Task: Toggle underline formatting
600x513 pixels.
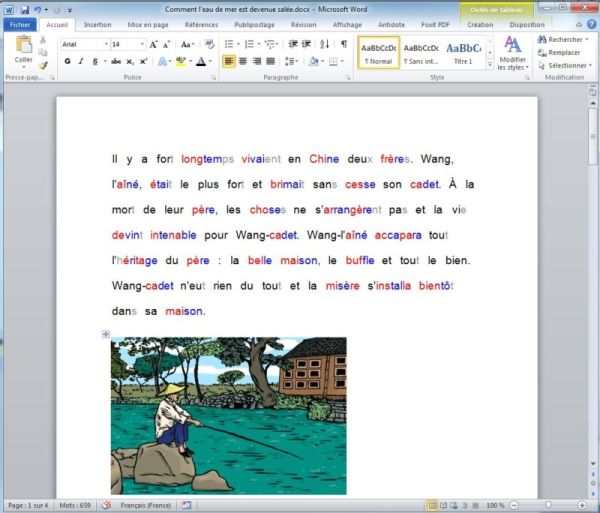Action: tap(96, 61)
